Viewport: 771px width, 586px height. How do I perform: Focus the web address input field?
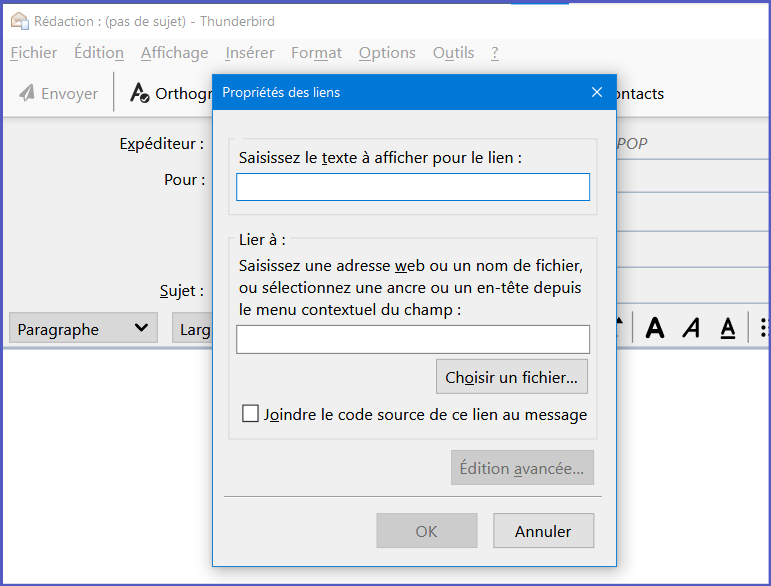click(413, 339)
